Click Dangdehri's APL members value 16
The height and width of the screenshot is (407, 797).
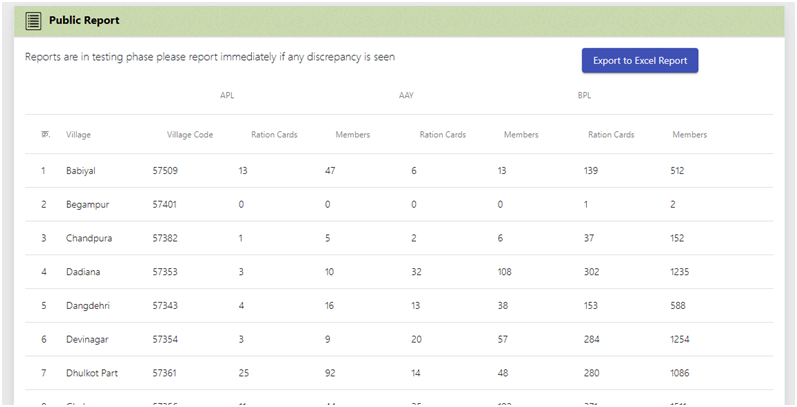click(x=329, y=305)
